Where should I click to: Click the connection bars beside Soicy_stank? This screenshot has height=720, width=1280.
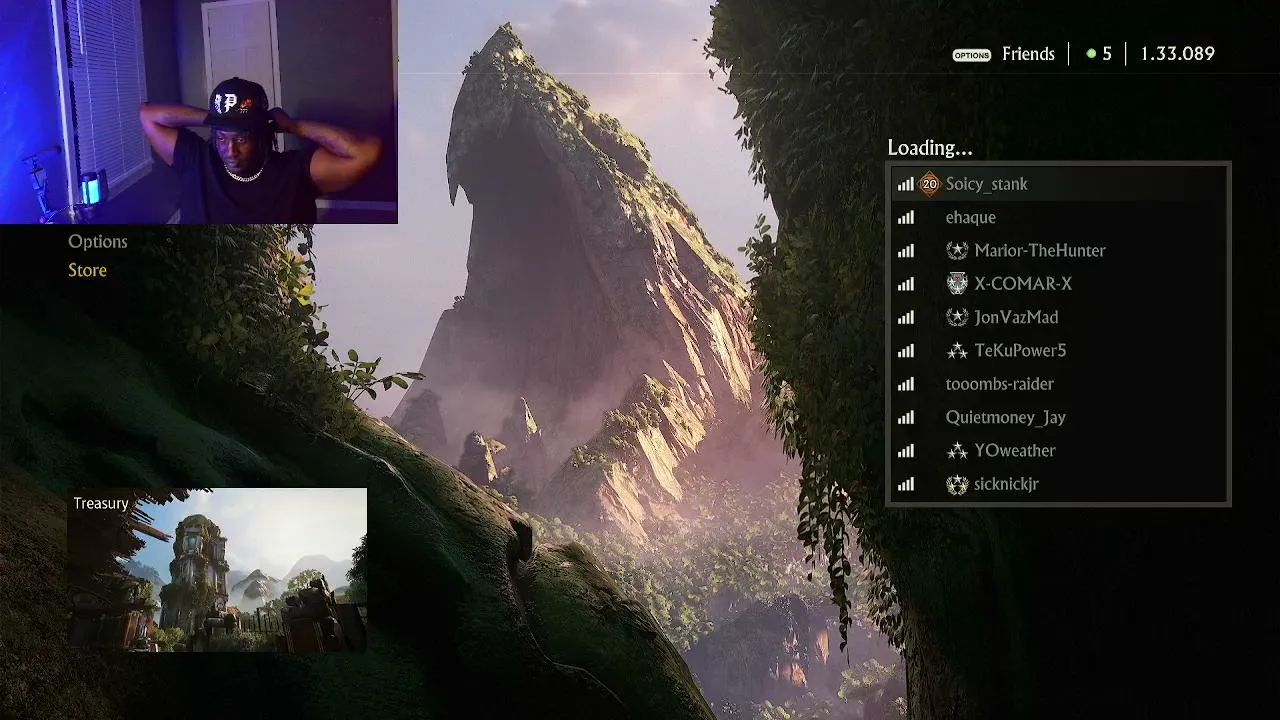(x=905, y=184)
